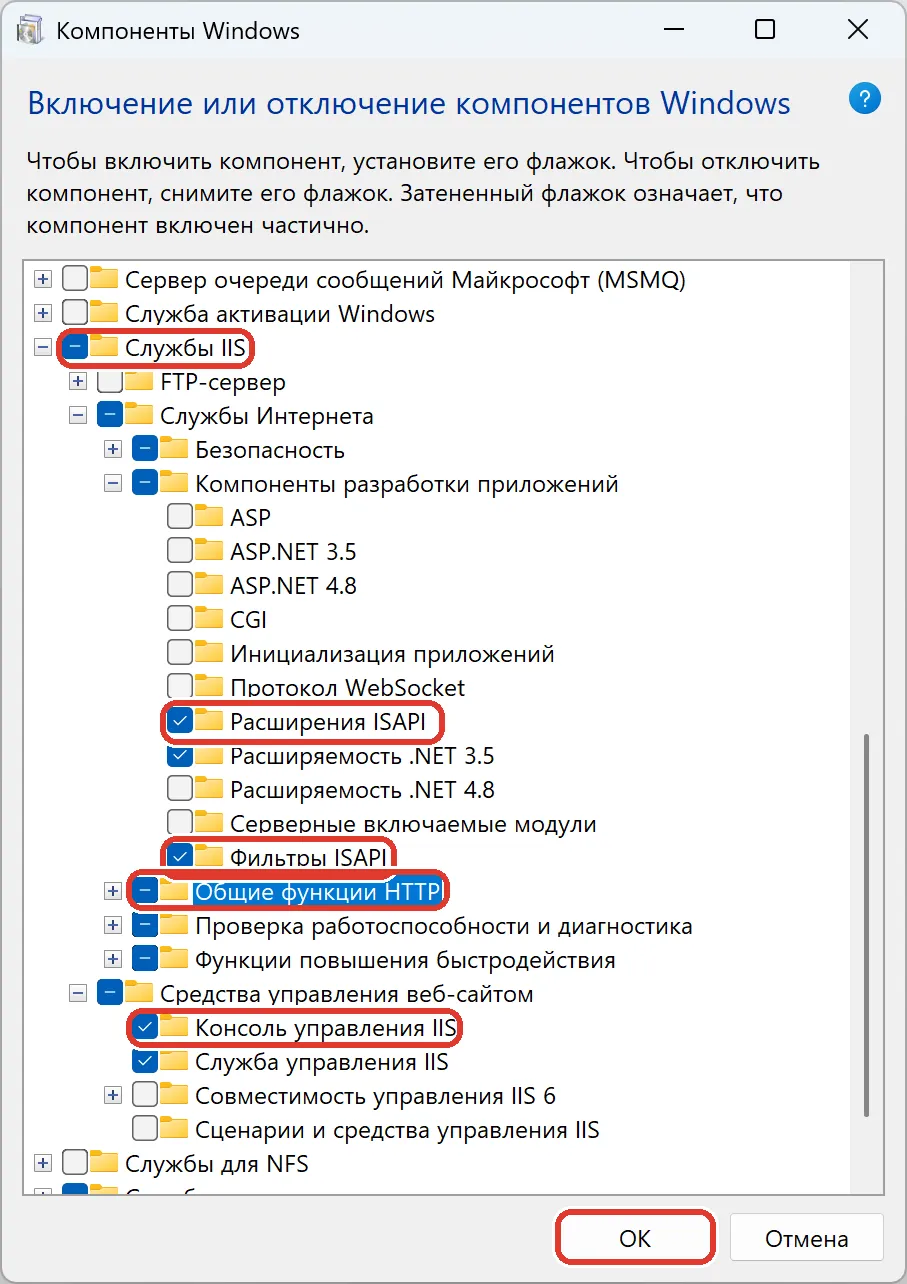Click the Отмена button
This screenshot has height=1284, width=907.
coord(806,1238)
